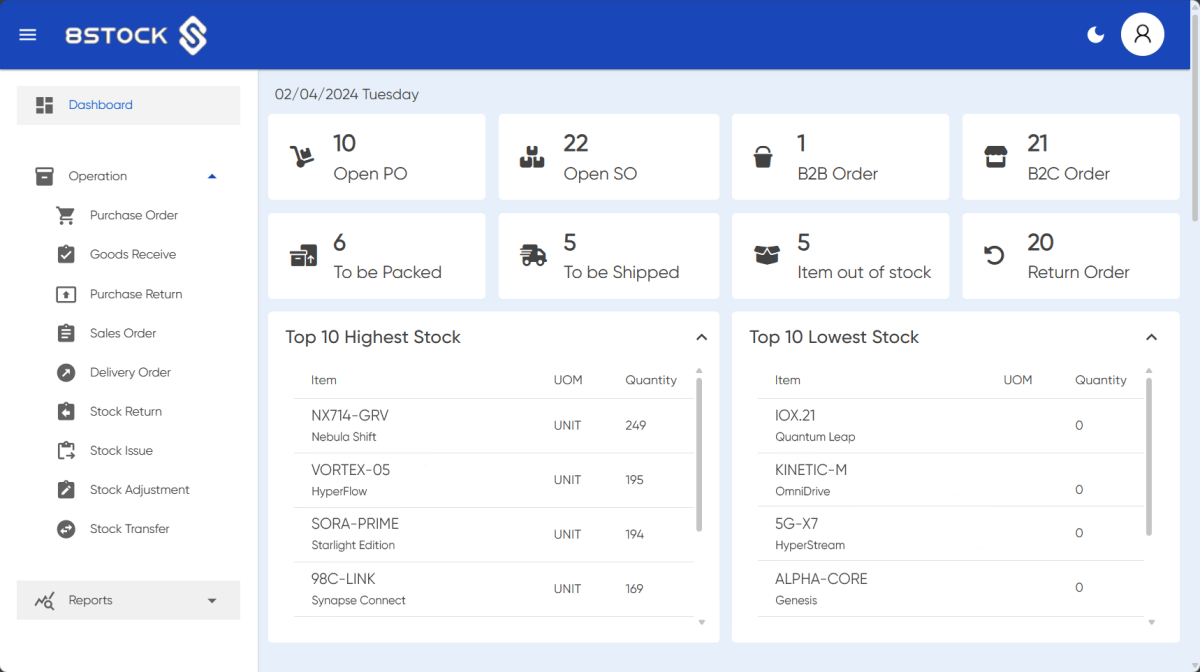Select the Goods Receive icon

[64, 254]
